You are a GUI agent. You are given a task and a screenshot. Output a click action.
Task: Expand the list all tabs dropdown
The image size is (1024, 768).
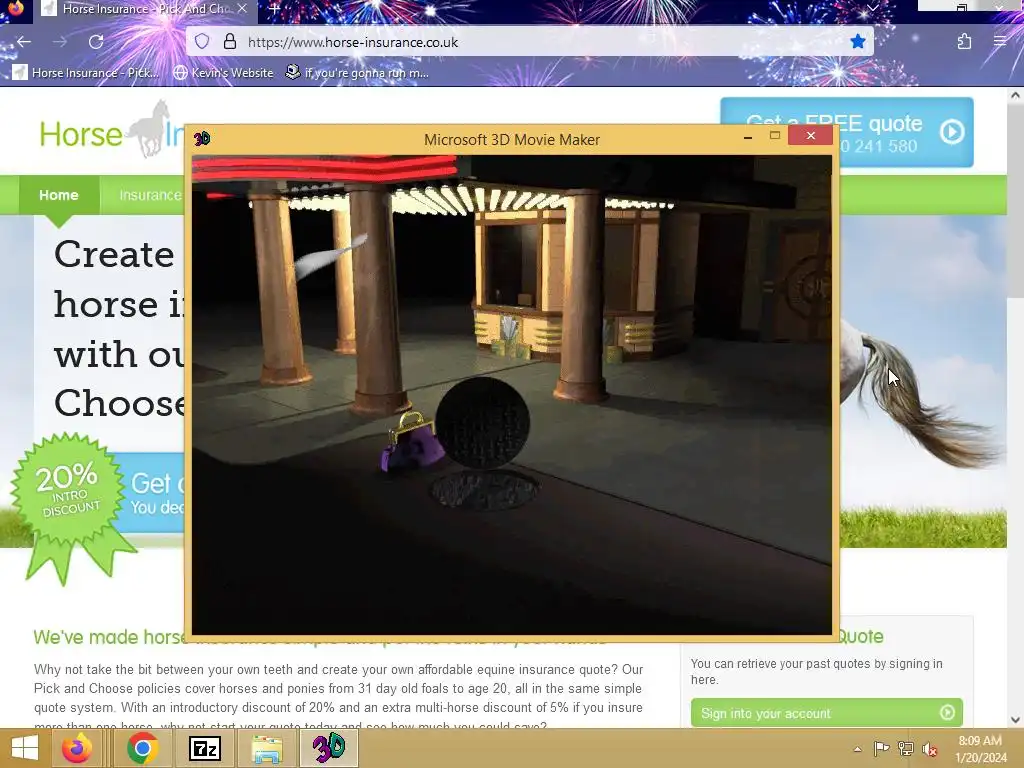coord(872,8)
